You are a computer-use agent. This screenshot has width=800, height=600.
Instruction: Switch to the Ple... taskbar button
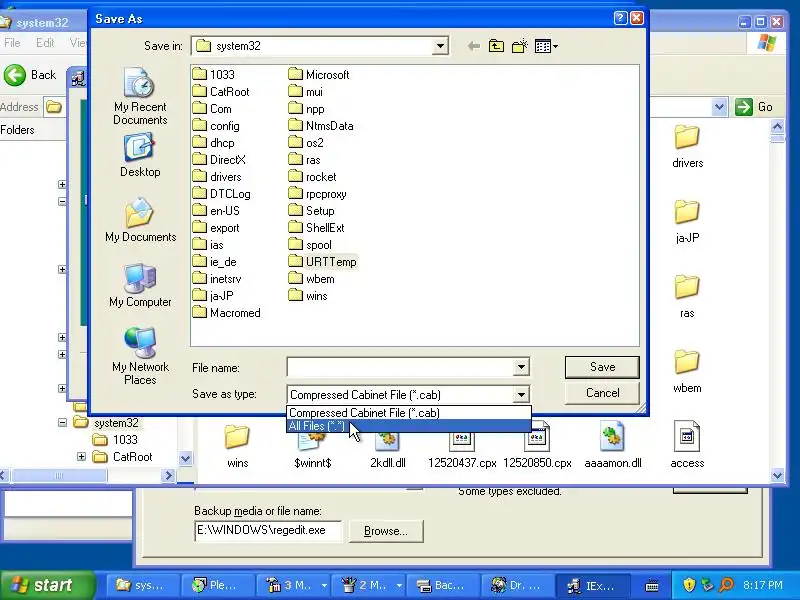pyautogui.click(x=216, y=585)
